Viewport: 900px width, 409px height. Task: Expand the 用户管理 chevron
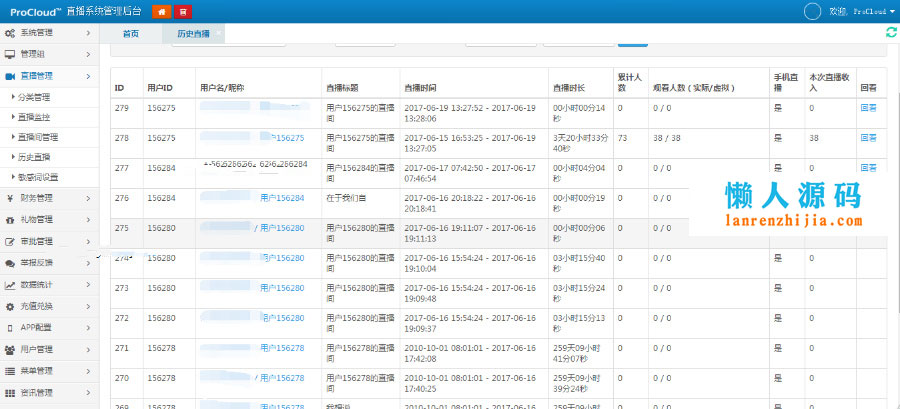(x=88, y=350)
